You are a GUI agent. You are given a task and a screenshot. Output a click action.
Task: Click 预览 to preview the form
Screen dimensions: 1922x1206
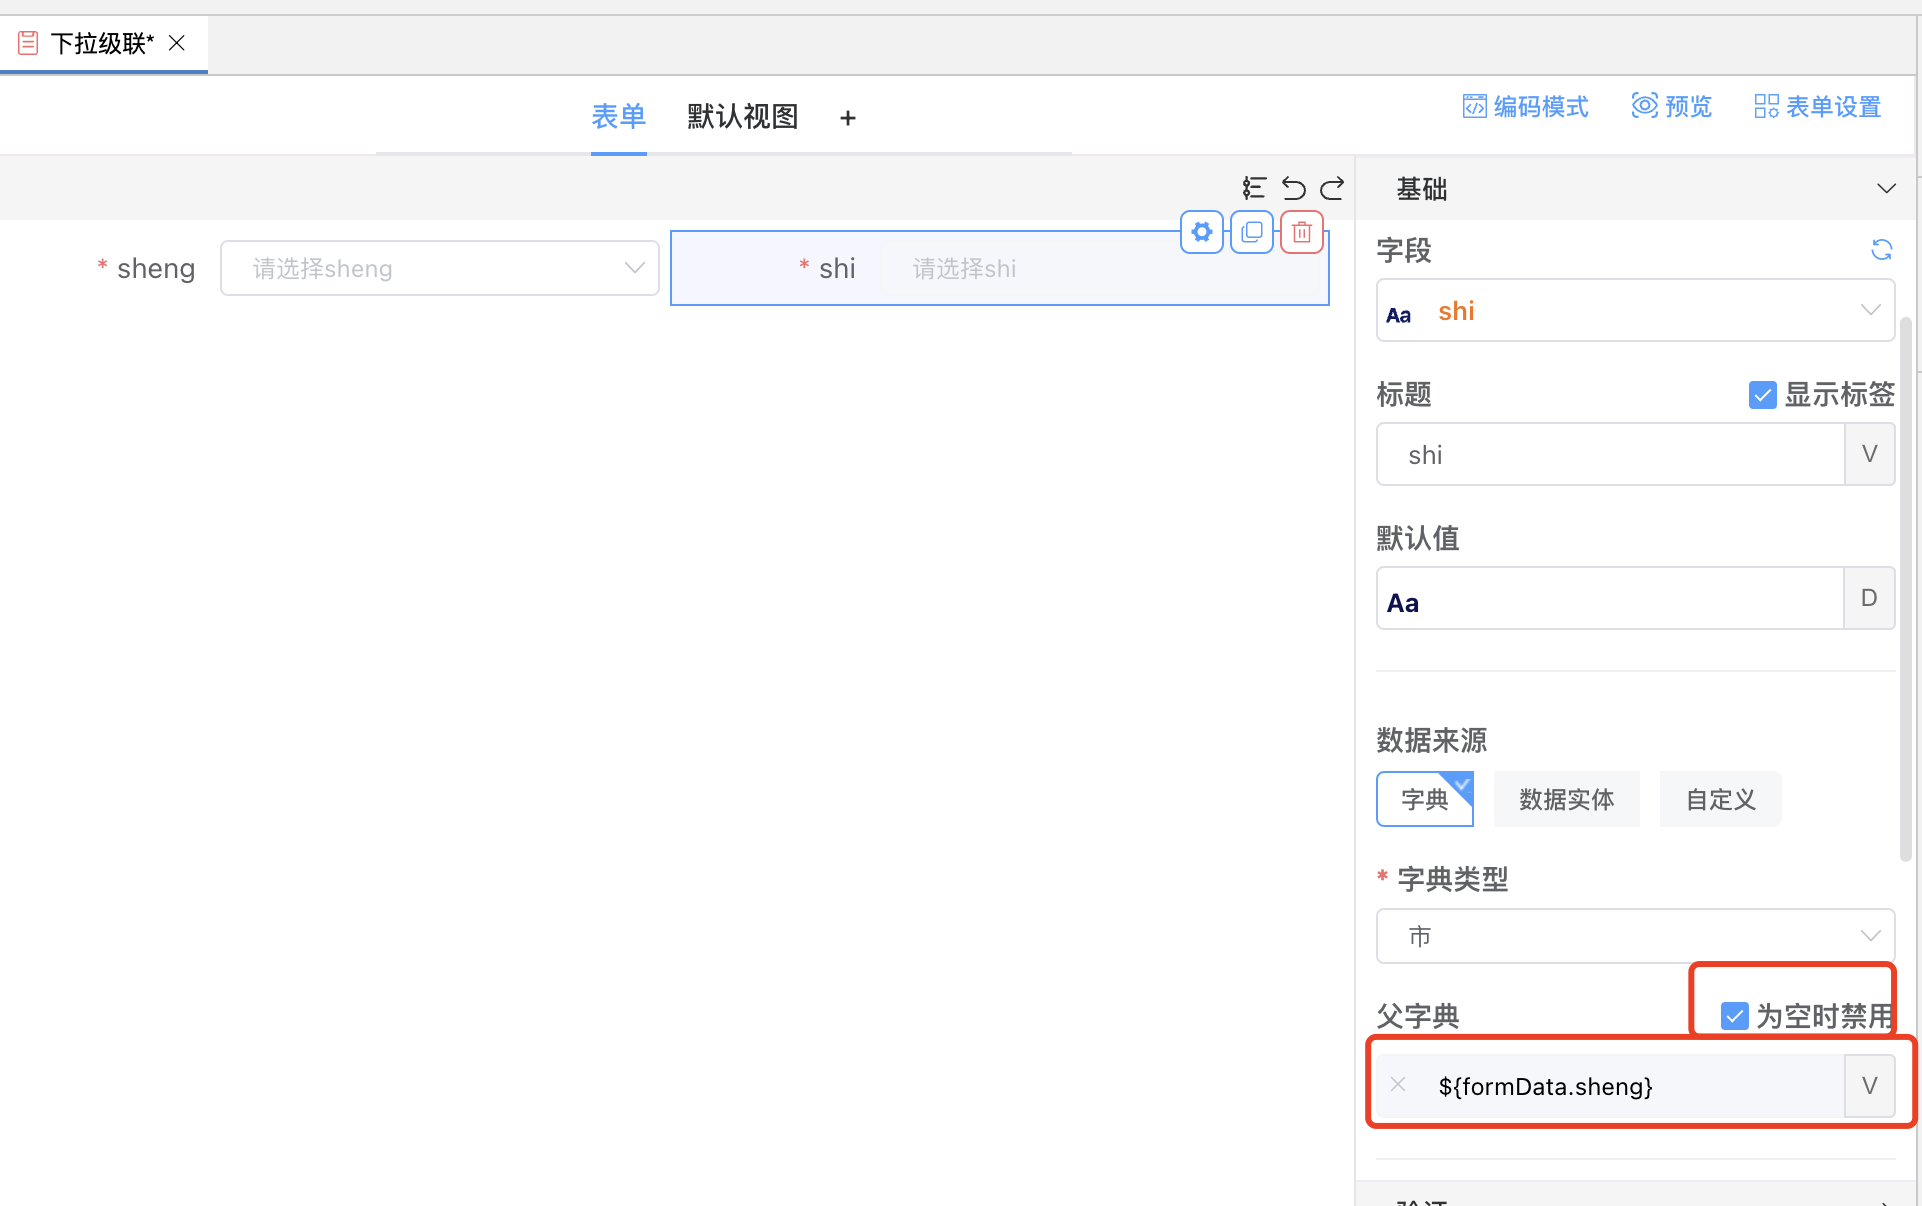(x=1672, y=106)
